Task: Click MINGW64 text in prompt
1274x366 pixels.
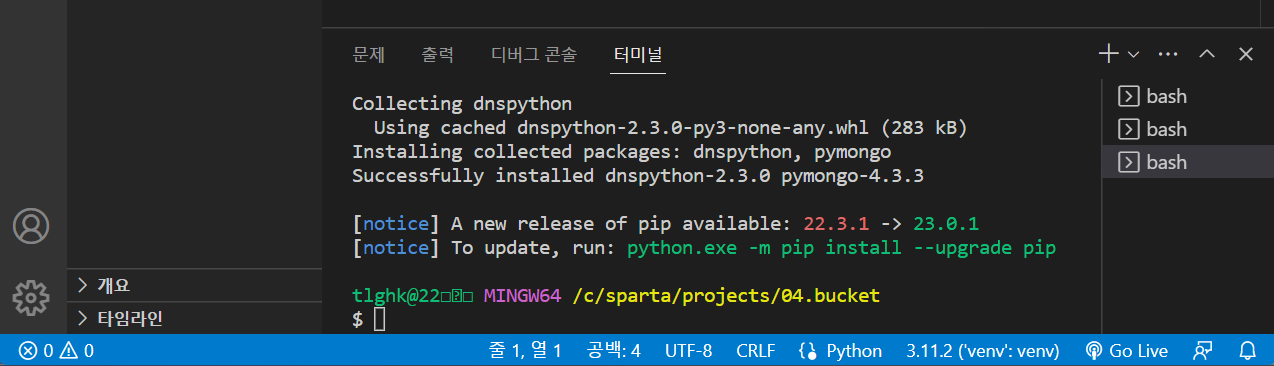Action: 522,297
